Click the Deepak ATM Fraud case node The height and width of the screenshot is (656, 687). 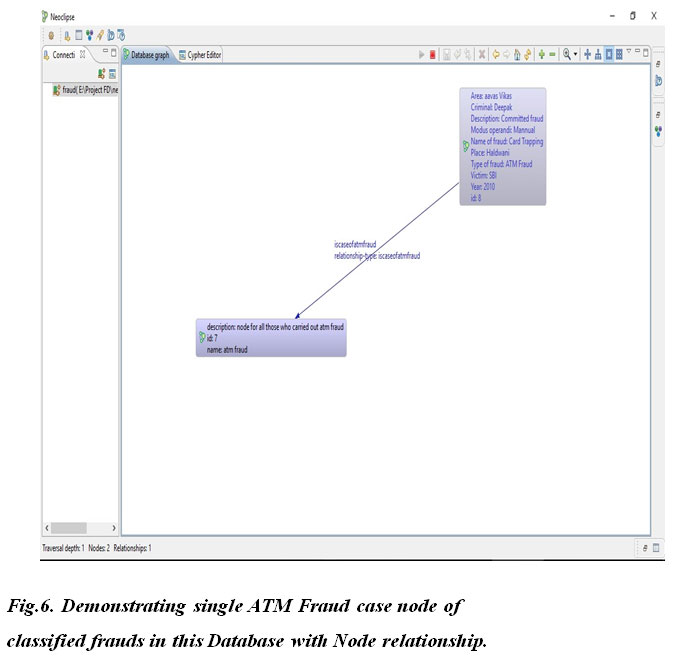click(x=503, y=146)
